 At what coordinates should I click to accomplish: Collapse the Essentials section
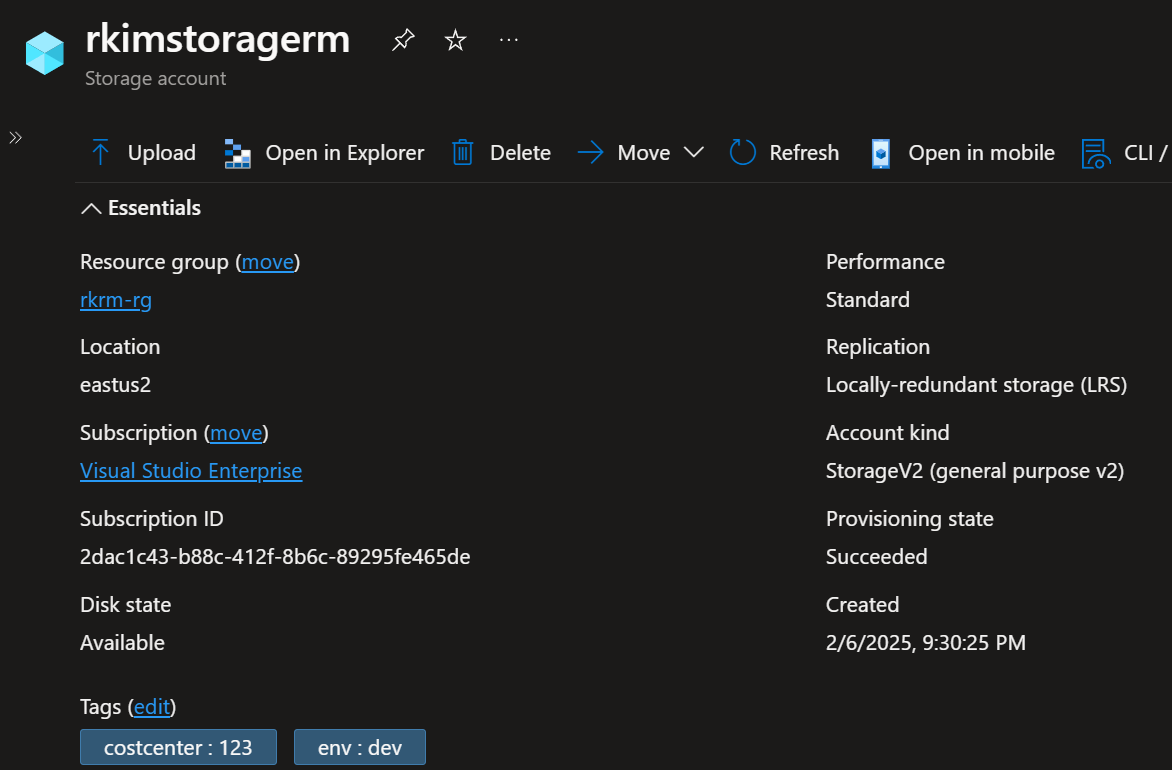pos(92,208)
